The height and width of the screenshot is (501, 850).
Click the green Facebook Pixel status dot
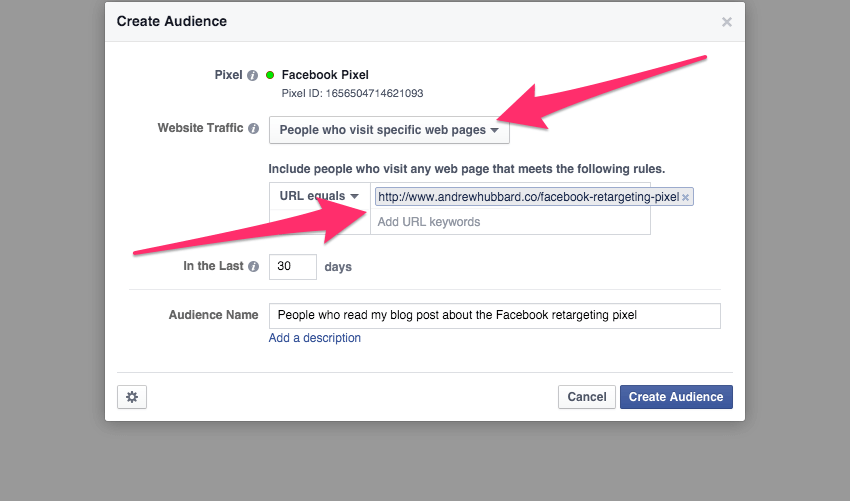tap(270, 75)
